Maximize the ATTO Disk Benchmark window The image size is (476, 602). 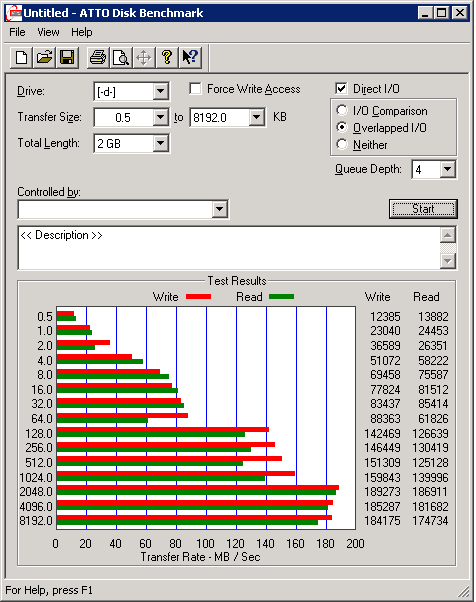tap(441, 13)
